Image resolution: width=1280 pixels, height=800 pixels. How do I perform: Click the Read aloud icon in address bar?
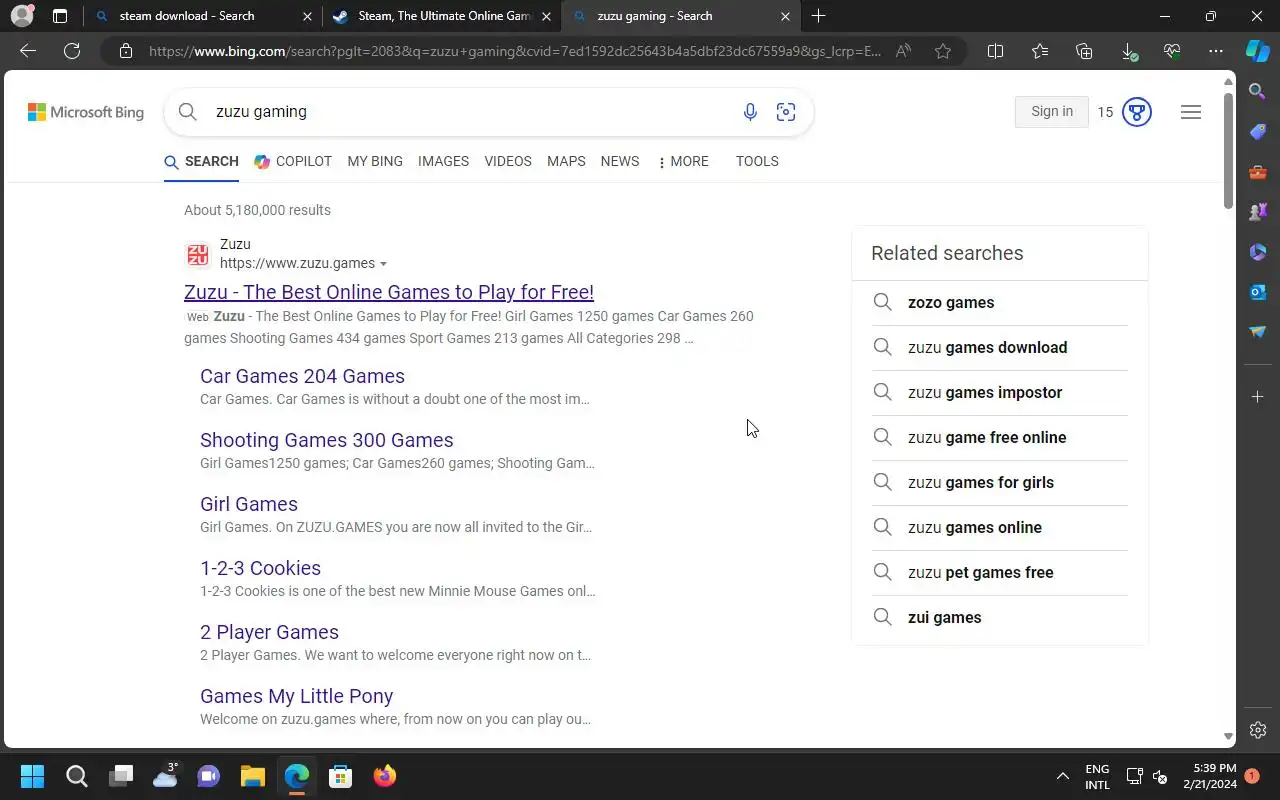tap(903, 51)
